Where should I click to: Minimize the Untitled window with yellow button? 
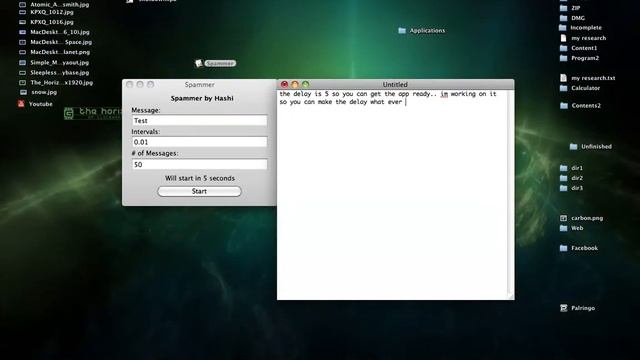tap(295, 84)
